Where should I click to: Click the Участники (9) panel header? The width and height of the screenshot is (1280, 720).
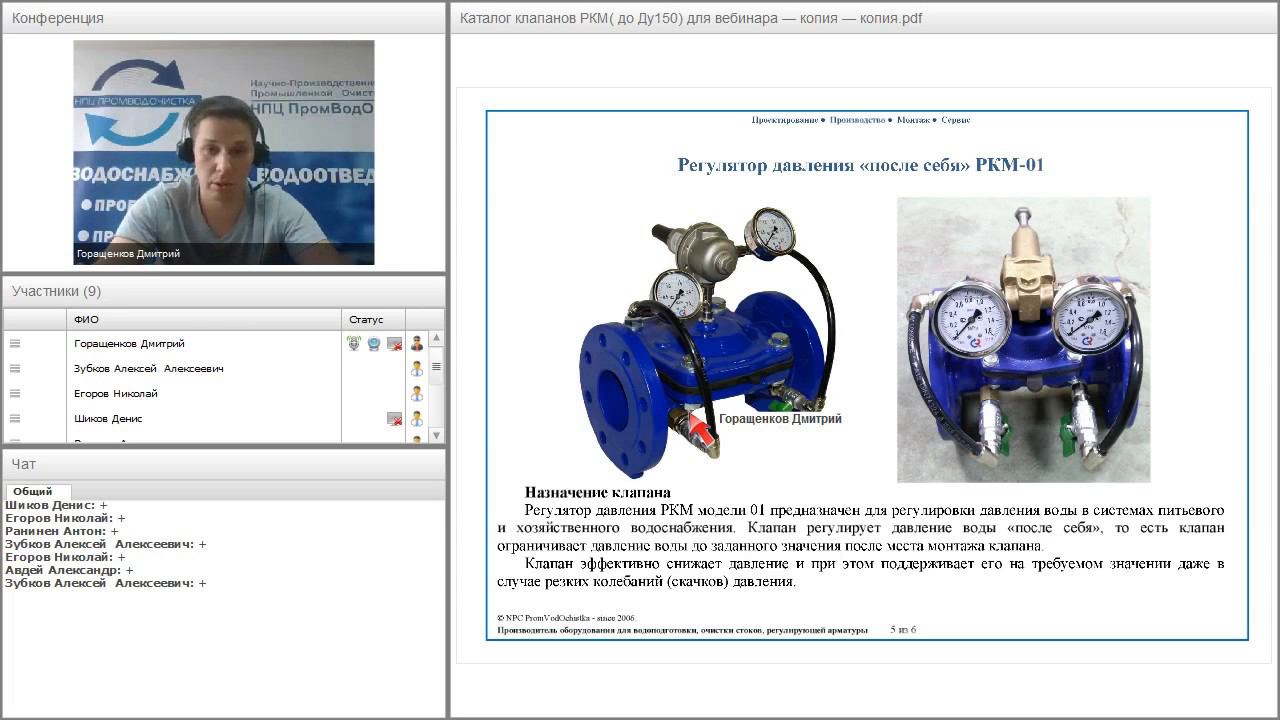pos(224,291)
